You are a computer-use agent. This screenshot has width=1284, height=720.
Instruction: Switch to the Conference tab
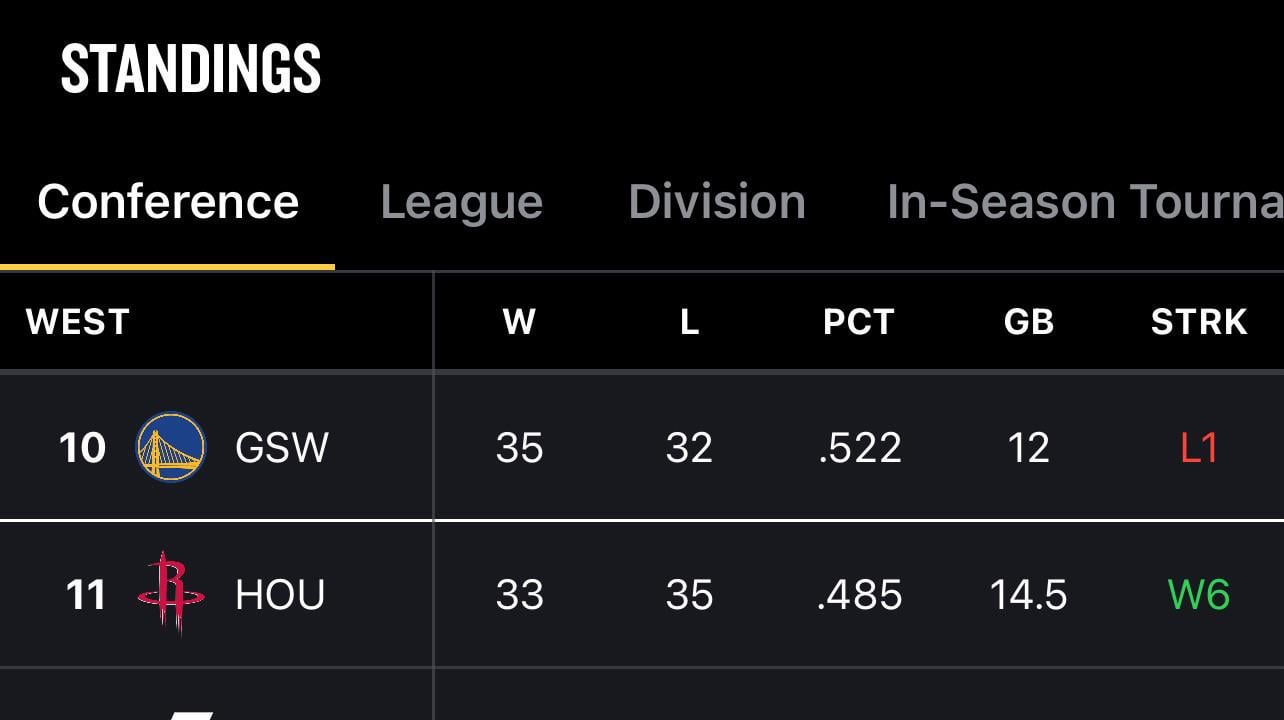(168, 202)
